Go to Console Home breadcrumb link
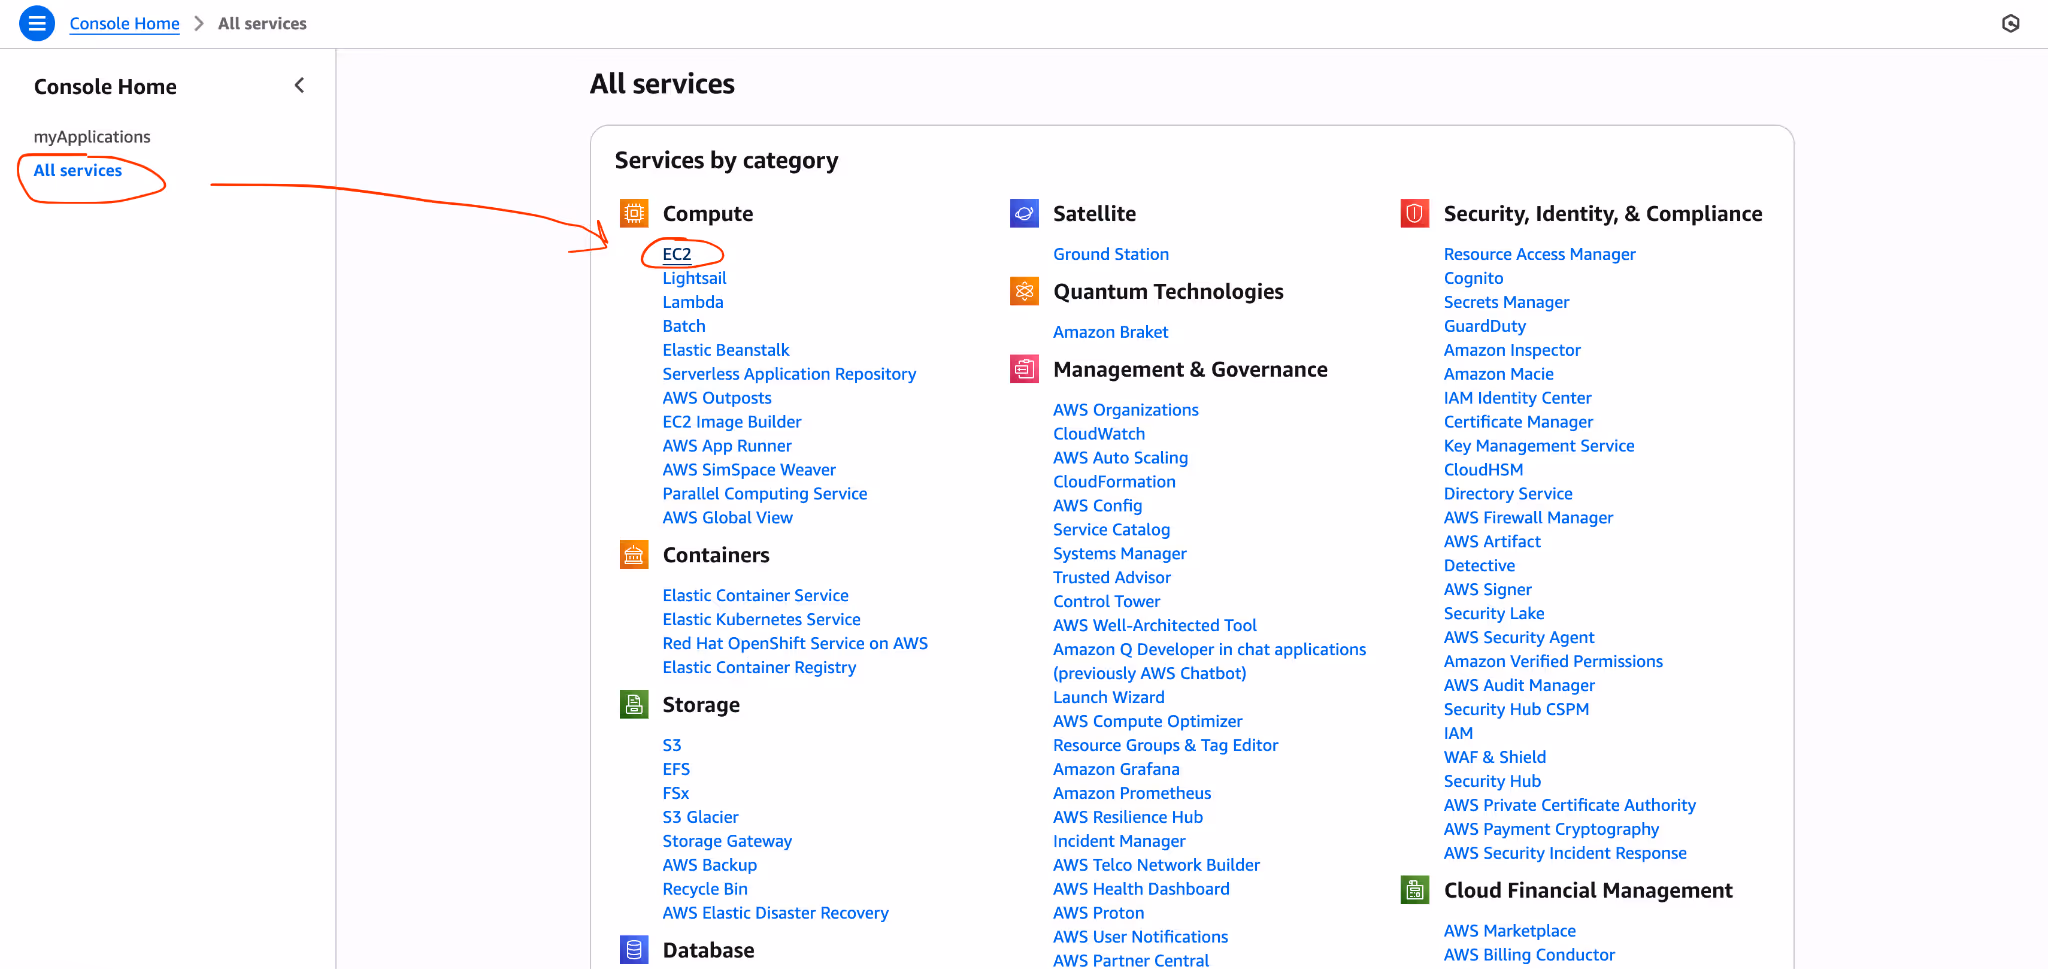 pos(124,23)
